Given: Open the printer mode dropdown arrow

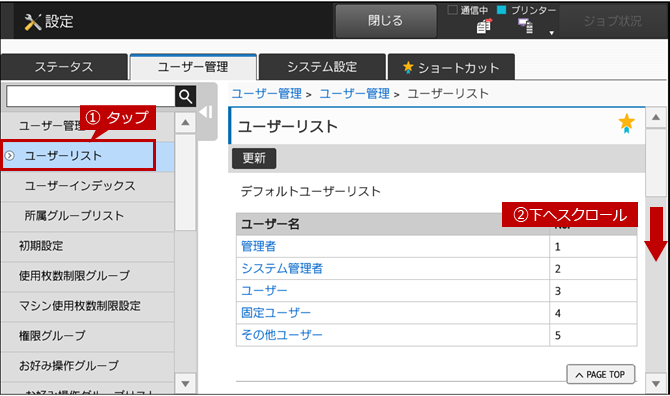Looking at the screenshot, I should 552,33.
